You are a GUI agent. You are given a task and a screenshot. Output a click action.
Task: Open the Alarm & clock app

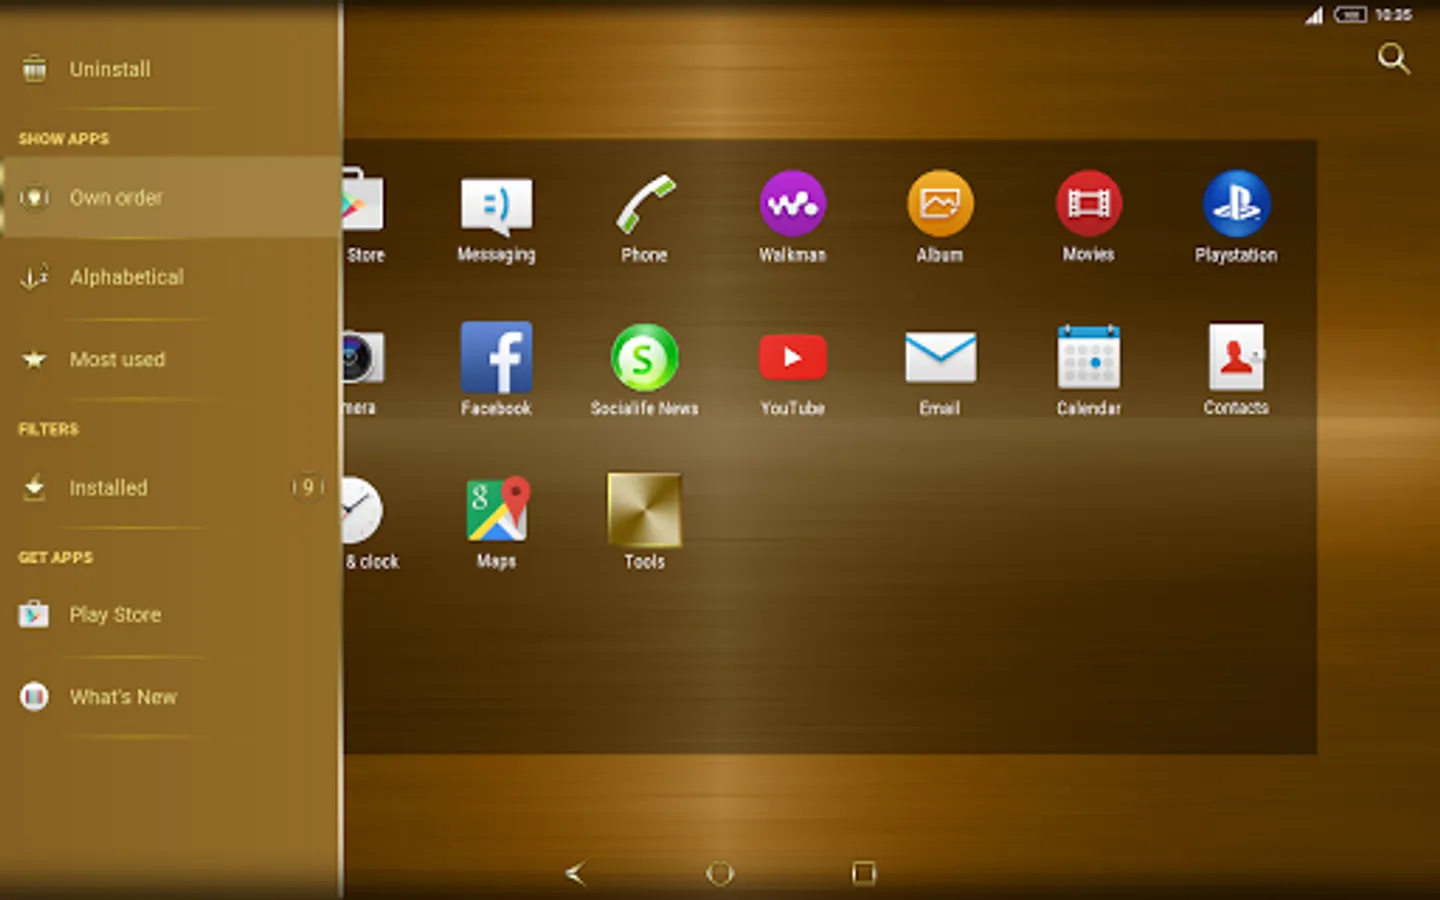(x=362, y=510)
